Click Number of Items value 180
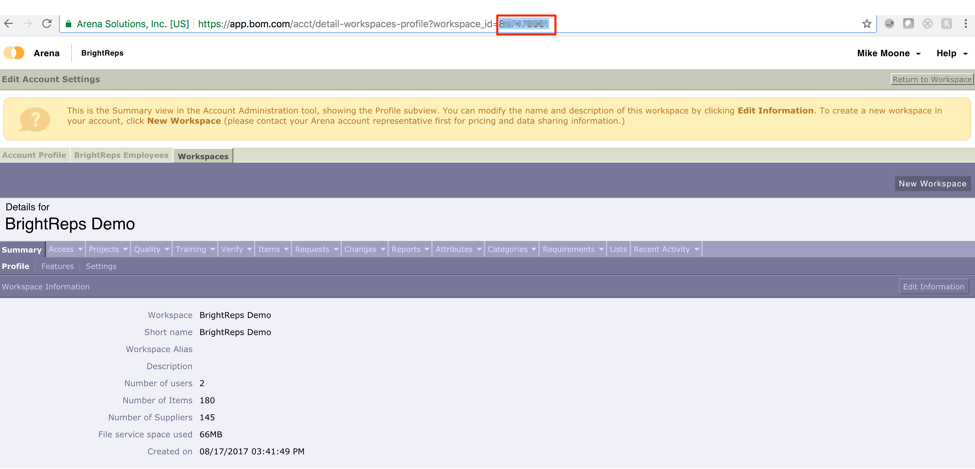975x469 pixels. click(207, 400)
